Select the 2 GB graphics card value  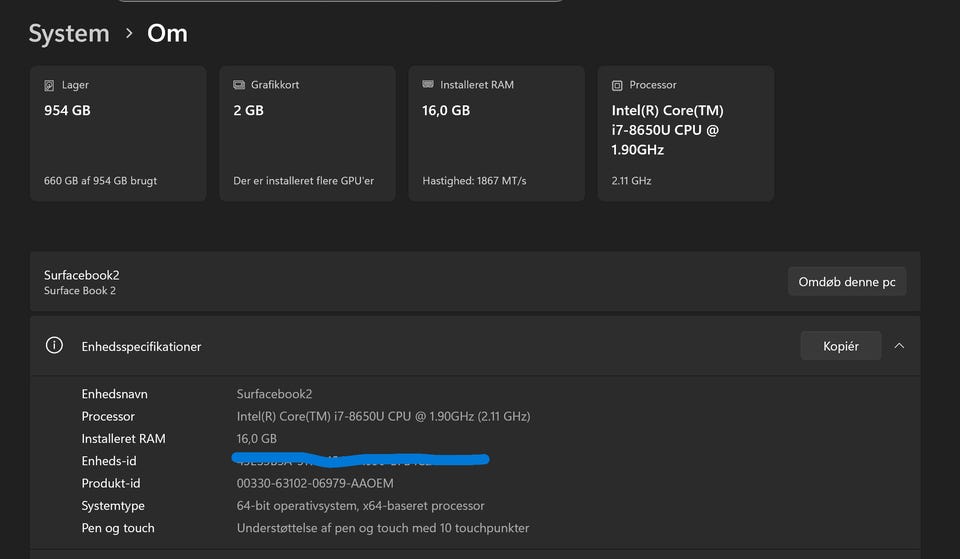[248, 110]
